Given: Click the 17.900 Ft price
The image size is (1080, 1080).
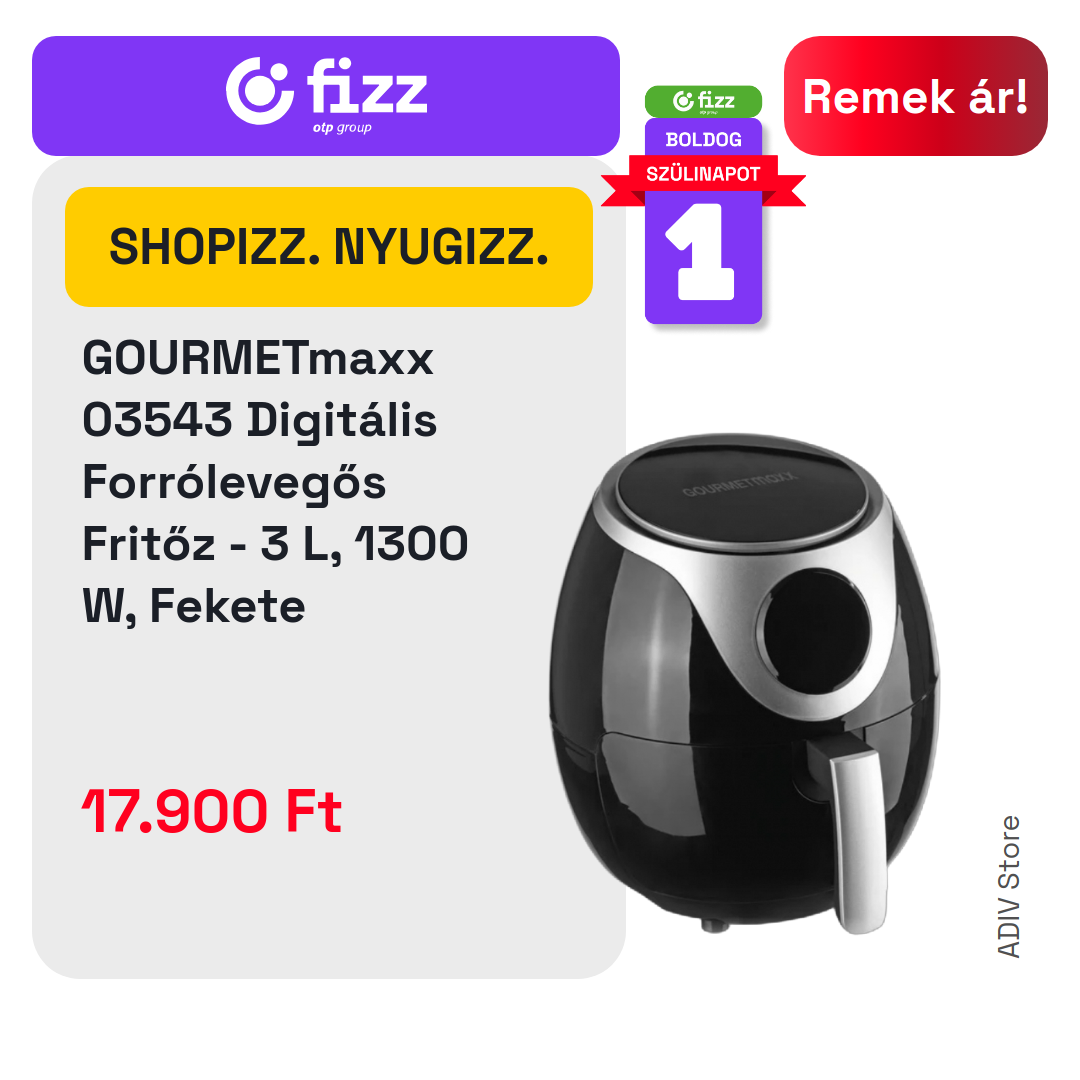Looking at the screenshot, I should (211, 811).
